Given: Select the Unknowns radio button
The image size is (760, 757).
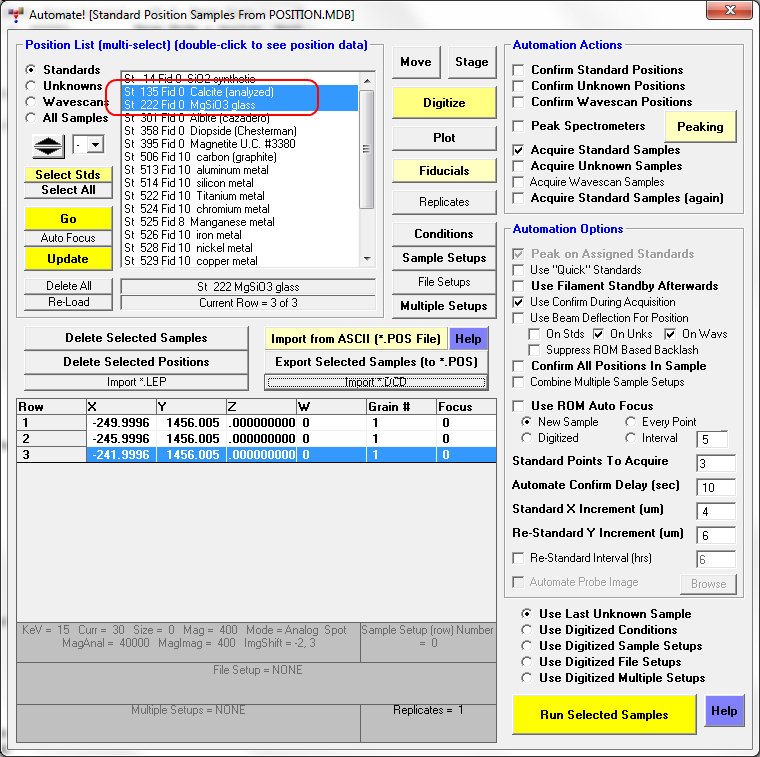Looking at the screenshot, I should tap(33, 86).
